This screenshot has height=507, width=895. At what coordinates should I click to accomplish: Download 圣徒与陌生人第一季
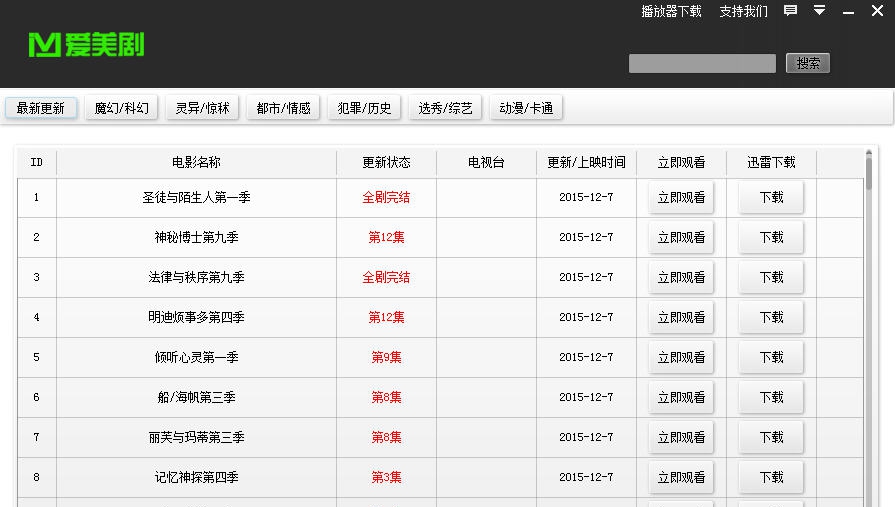(771, 198)
